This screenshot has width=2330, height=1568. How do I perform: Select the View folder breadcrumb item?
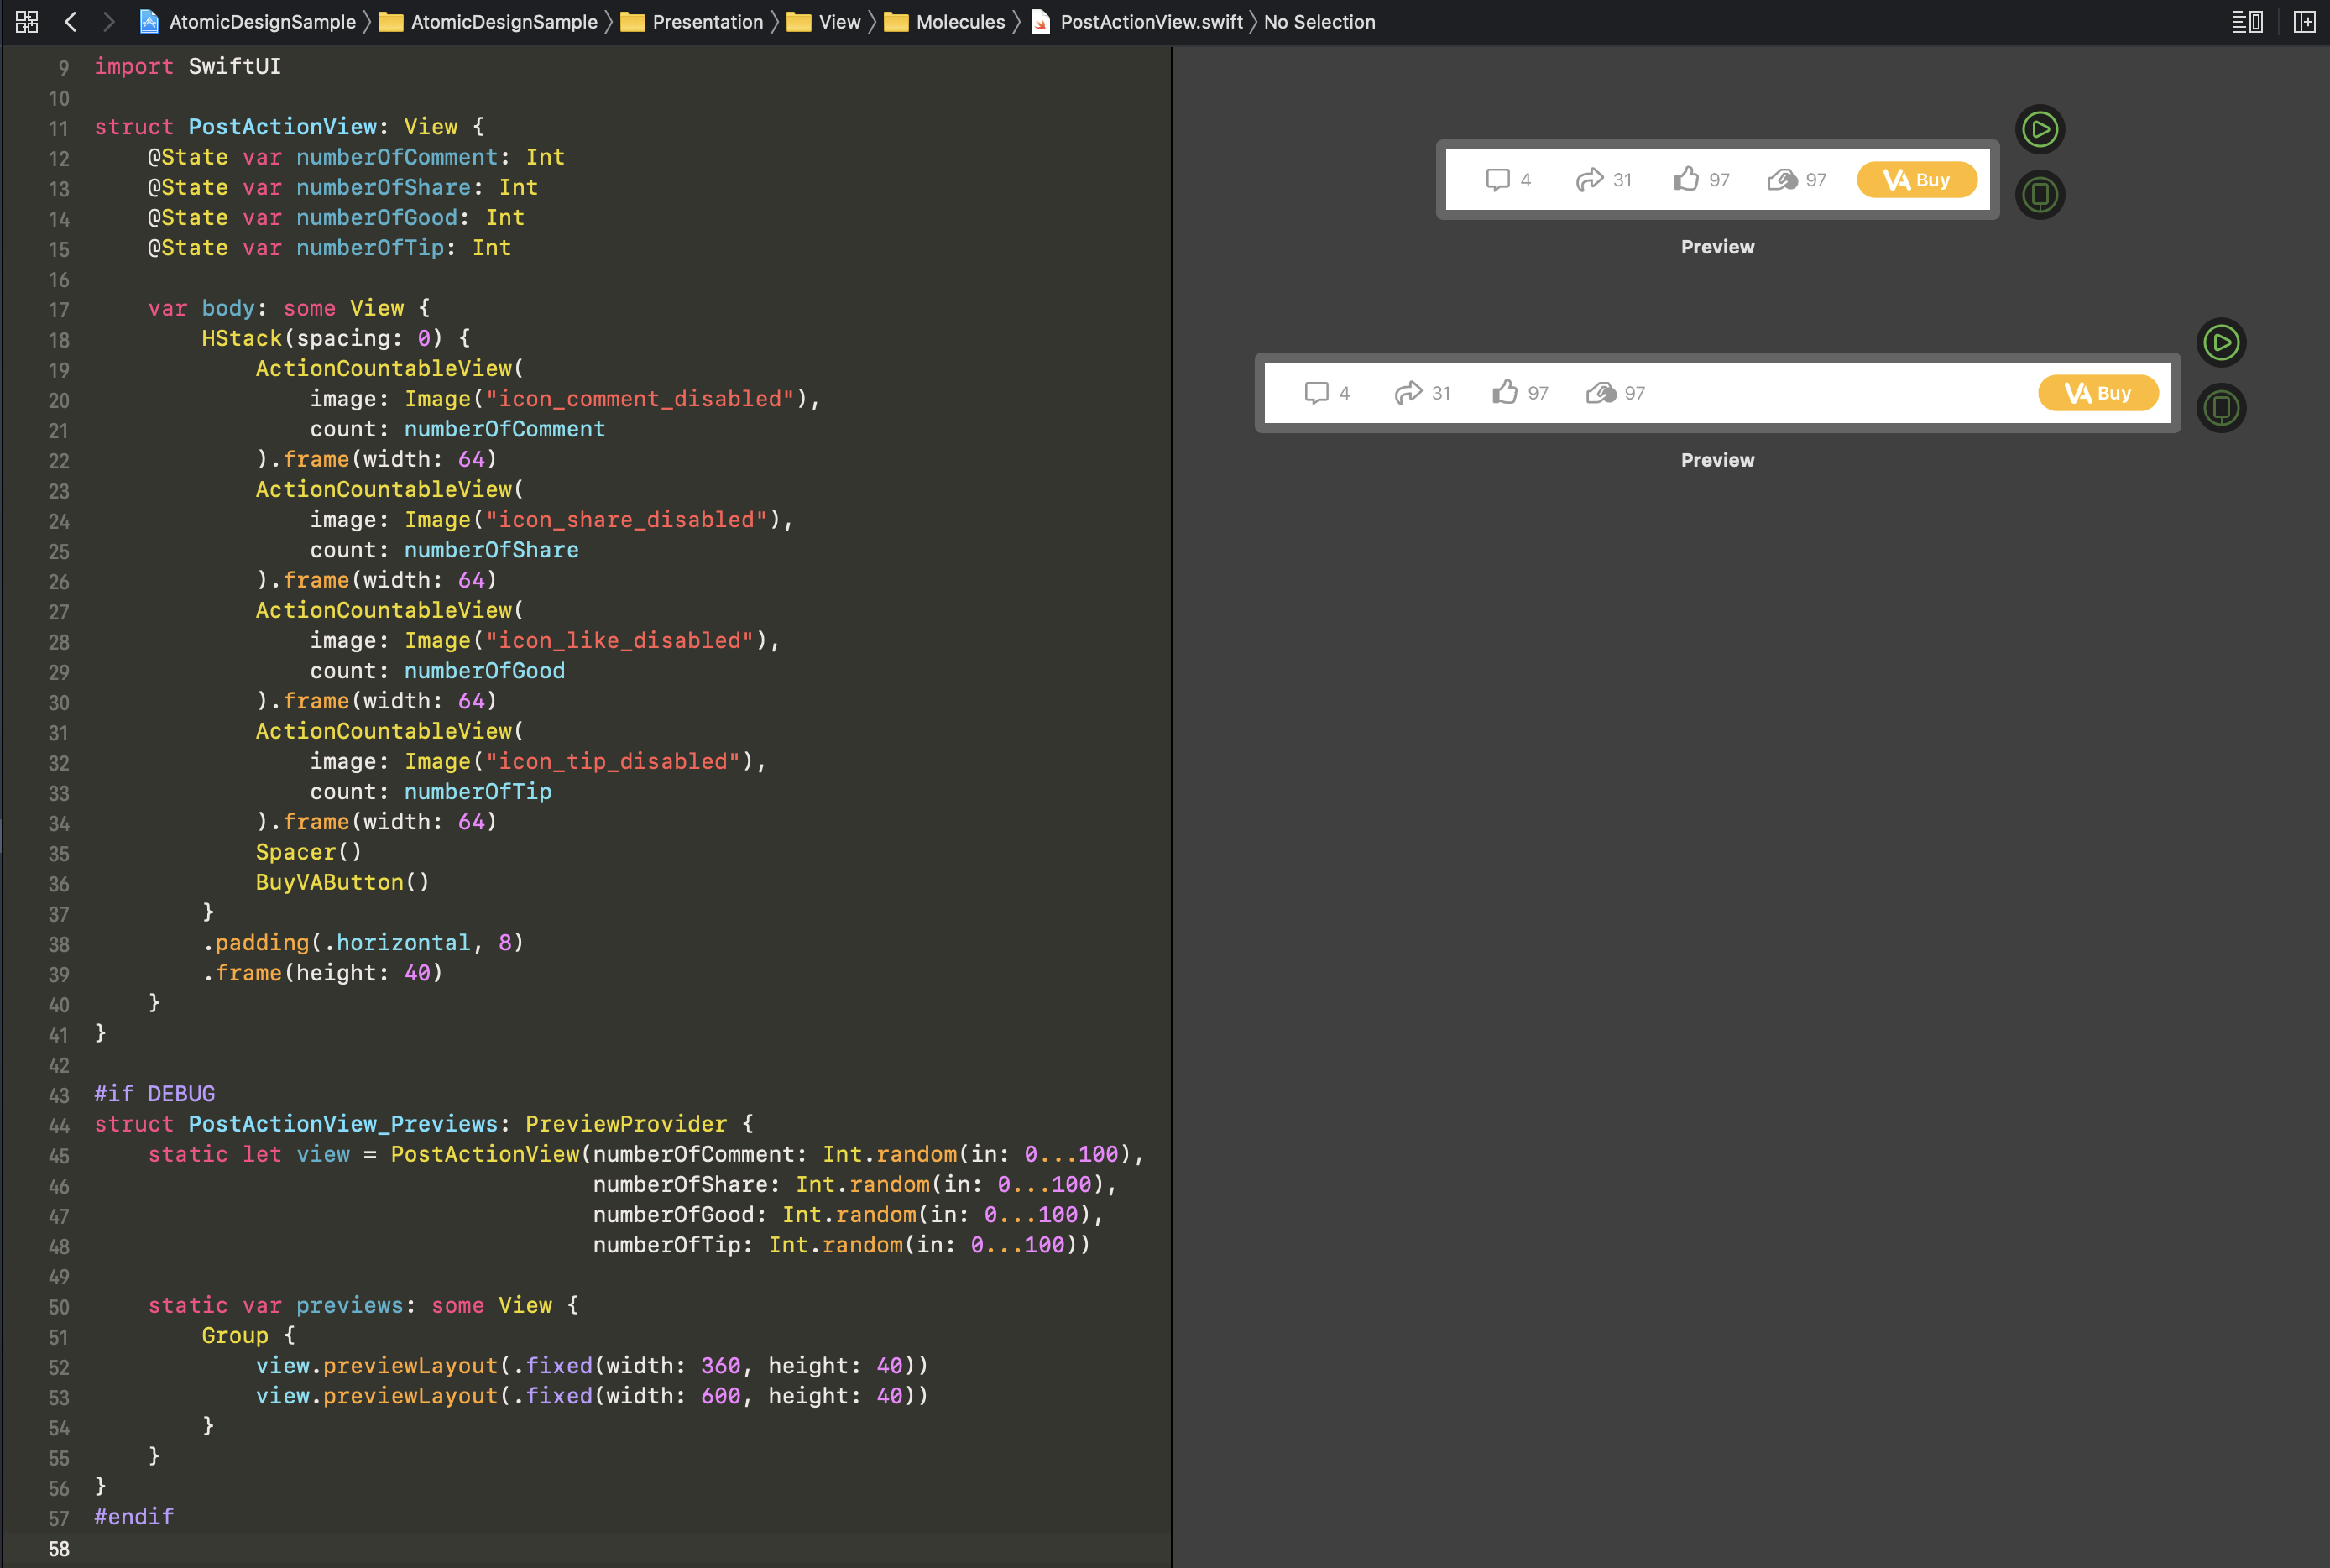pos(838,21)
